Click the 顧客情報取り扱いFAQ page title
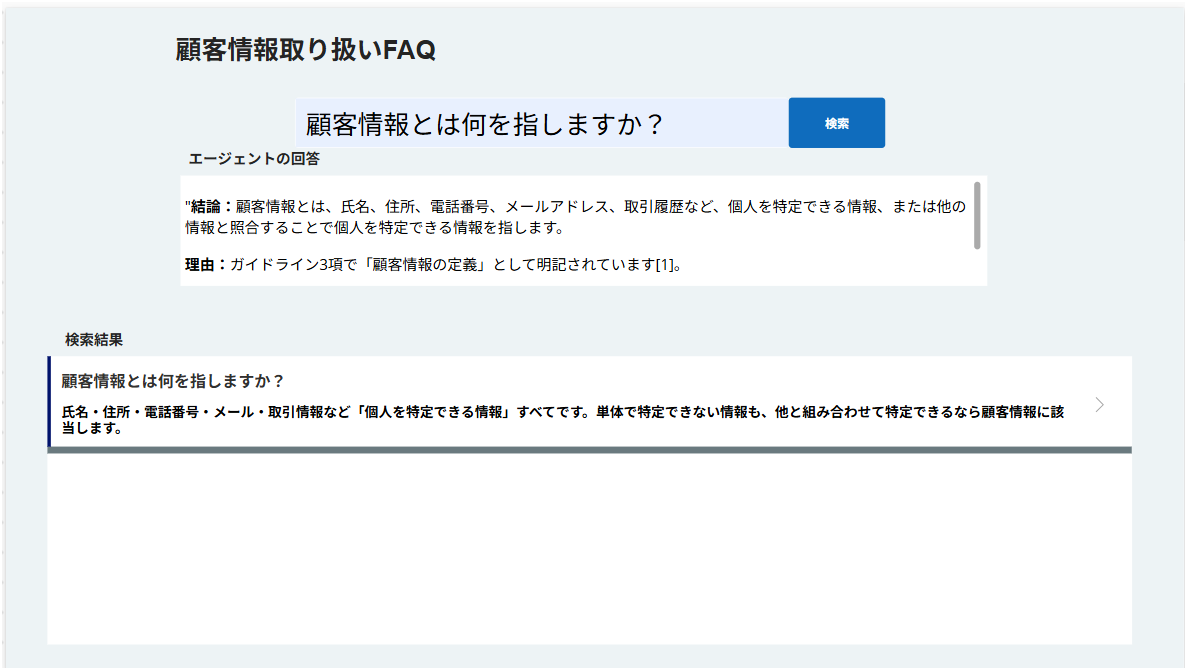 point(306,50)
